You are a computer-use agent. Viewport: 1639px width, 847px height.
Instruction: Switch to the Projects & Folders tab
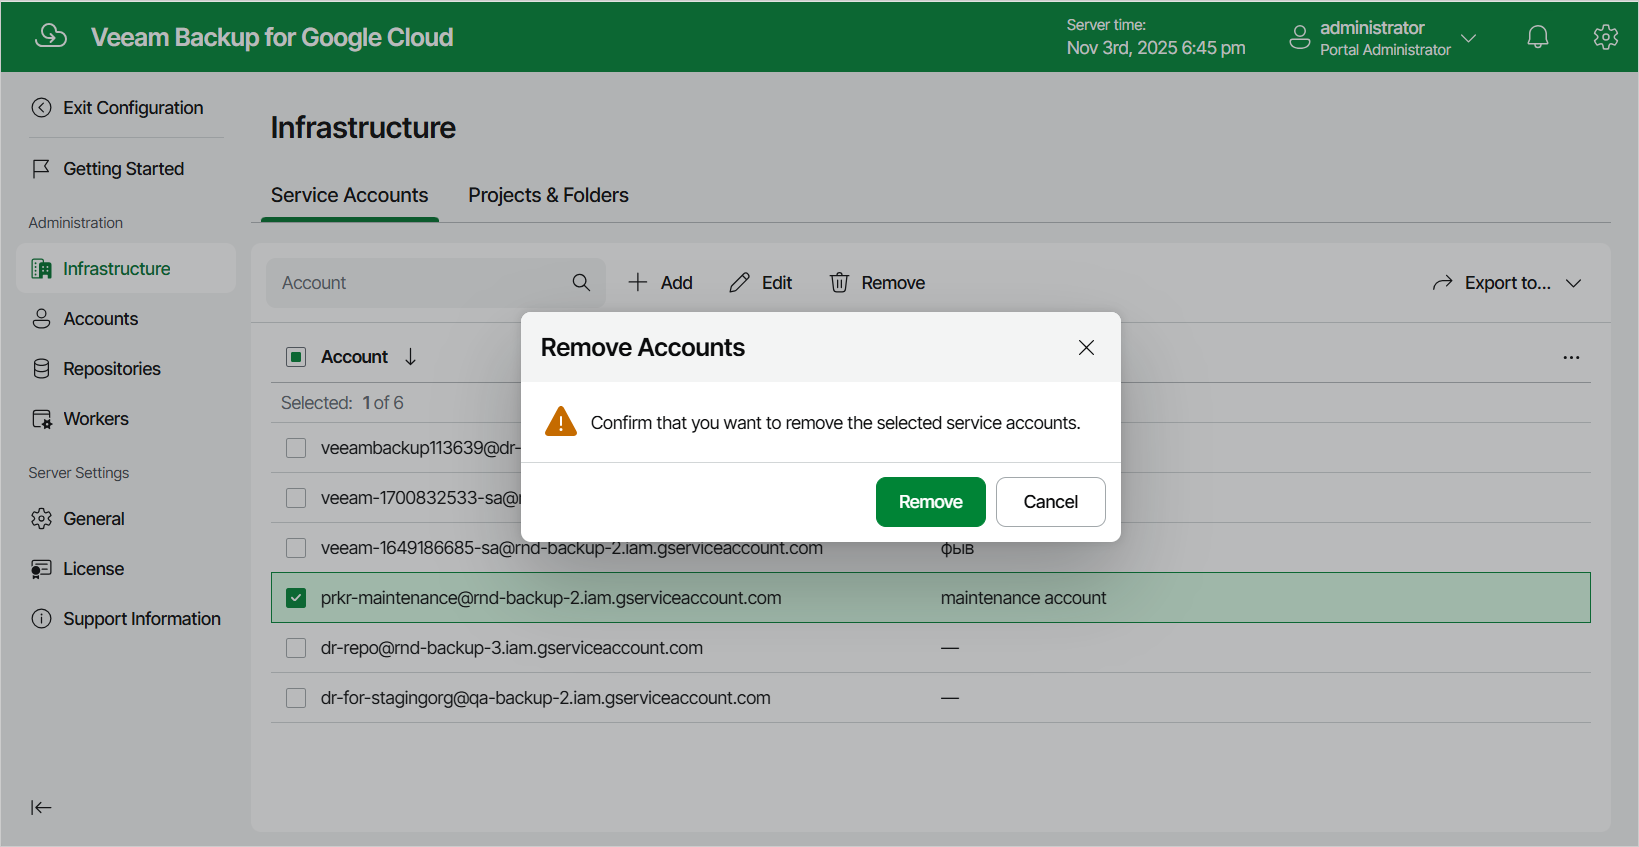(548, 195)
